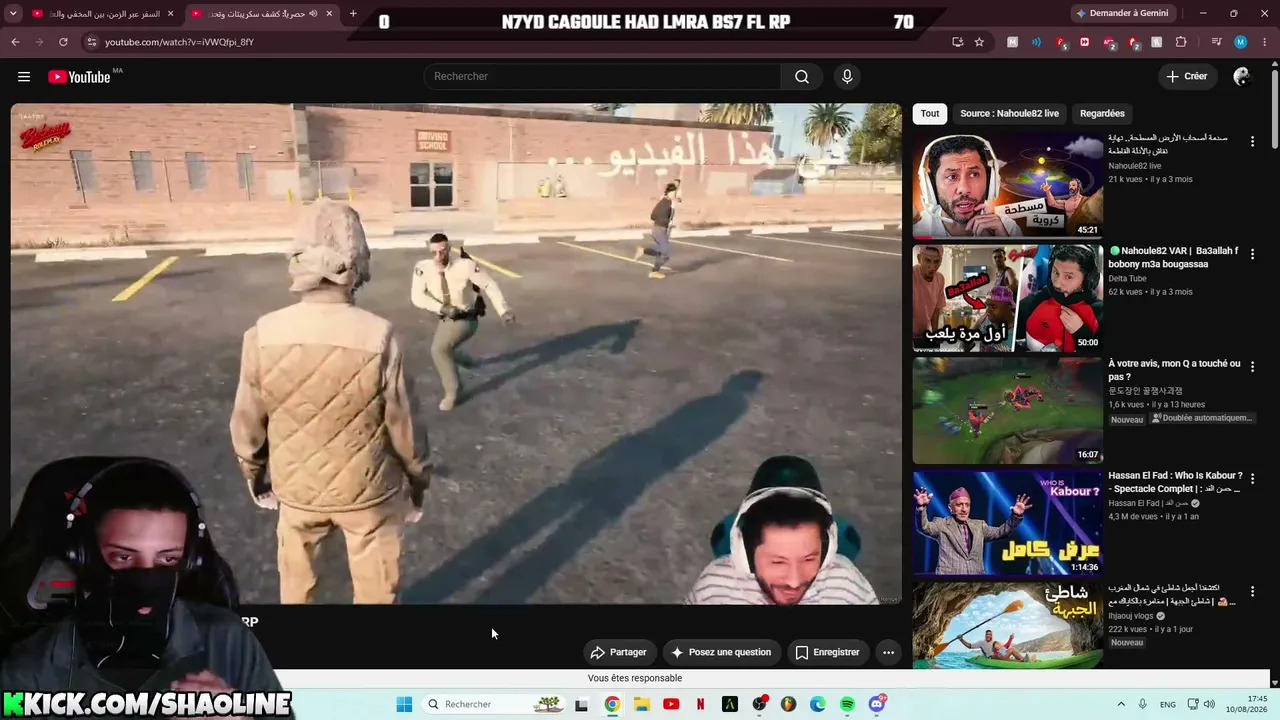Focus the YouTube Rechercher search field

click(x=602, y=77)
